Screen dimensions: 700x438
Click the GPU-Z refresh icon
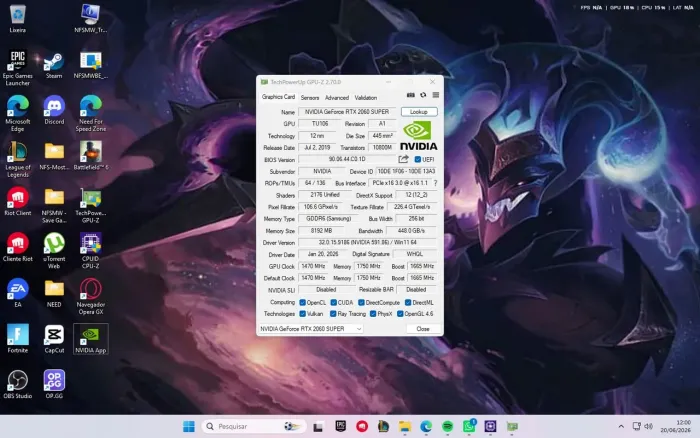pyautogui.click(x=423, y=95)
